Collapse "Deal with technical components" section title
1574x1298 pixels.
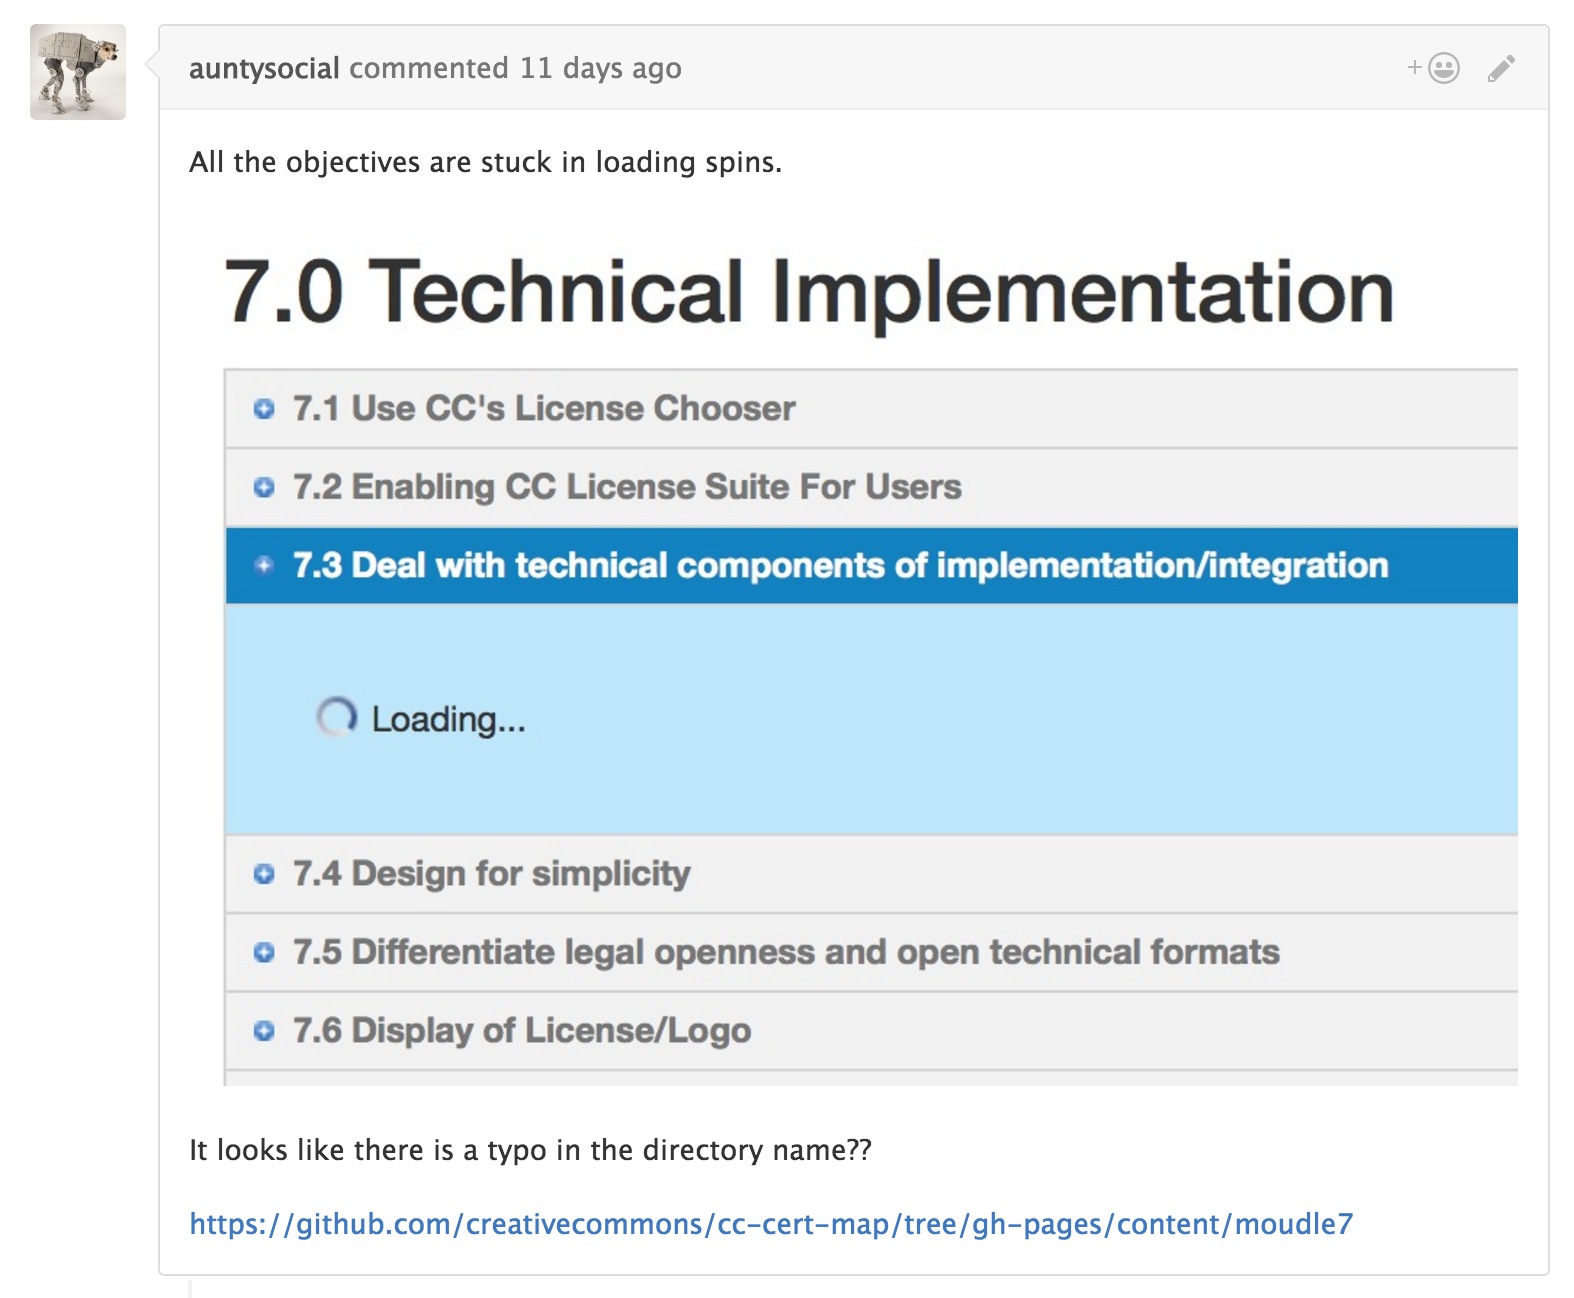[x=839, y=565]
